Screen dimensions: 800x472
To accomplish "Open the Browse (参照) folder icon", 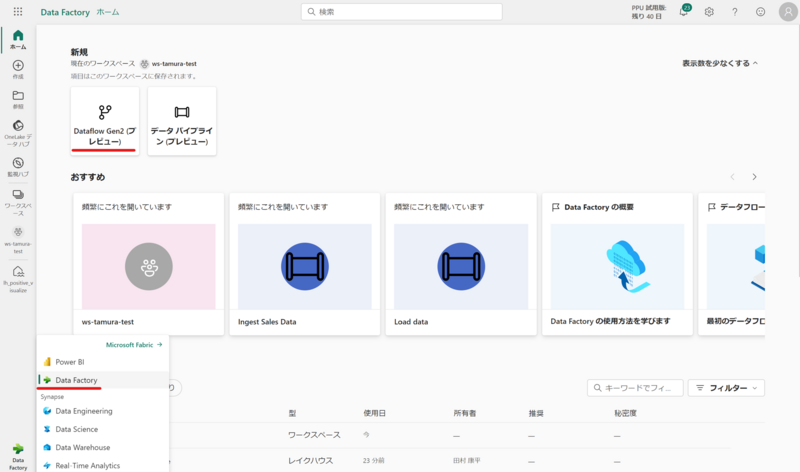I will click(18, 100).
